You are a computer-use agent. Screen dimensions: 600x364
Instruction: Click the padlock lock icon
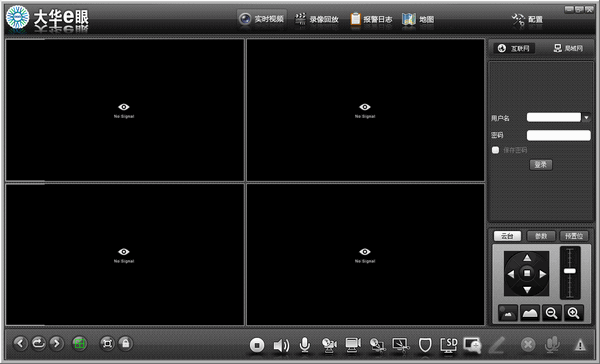pos(126,343)
